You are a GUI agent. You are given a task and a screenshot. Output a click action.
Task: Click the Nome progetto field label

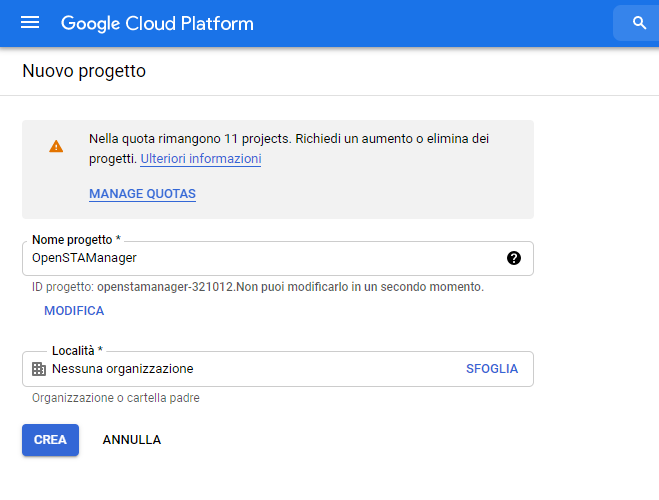coord(76,241)
